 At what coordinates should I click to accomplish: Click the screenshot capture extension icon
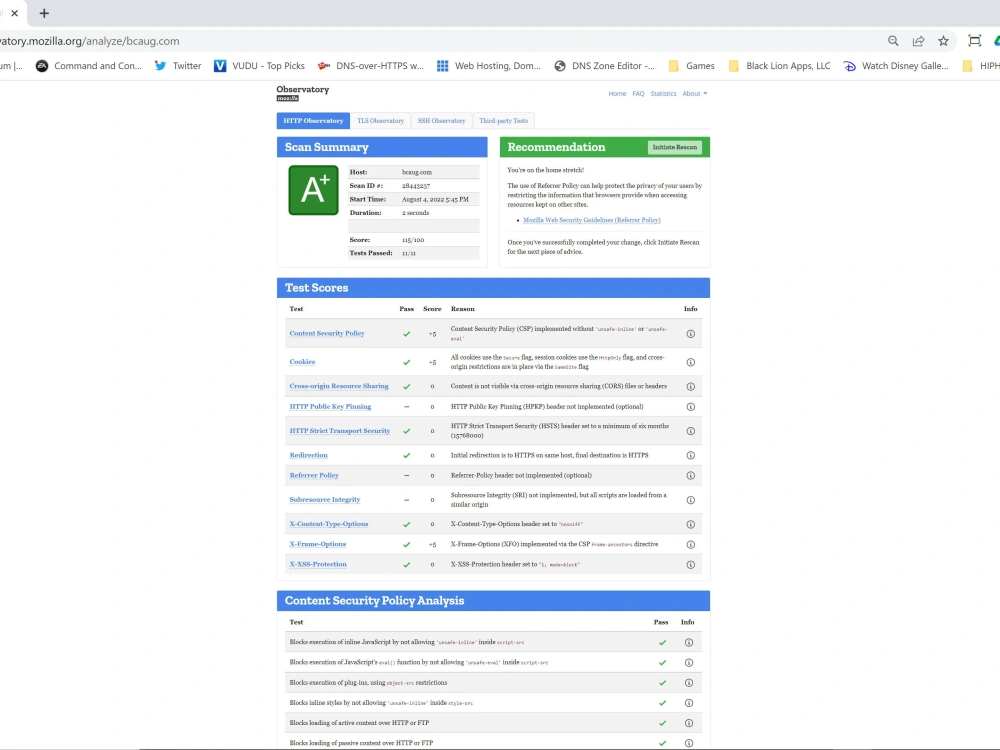[x=974, y=41]
